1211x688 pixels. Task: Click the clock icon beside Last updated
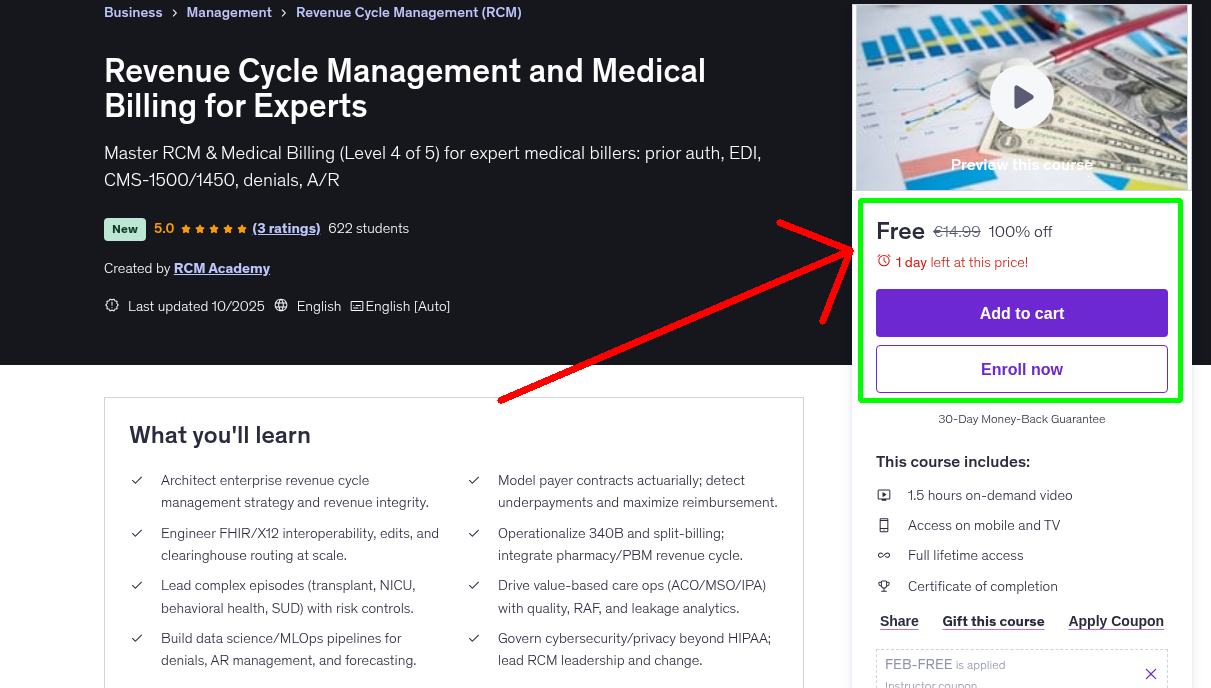tap(111, 305)
